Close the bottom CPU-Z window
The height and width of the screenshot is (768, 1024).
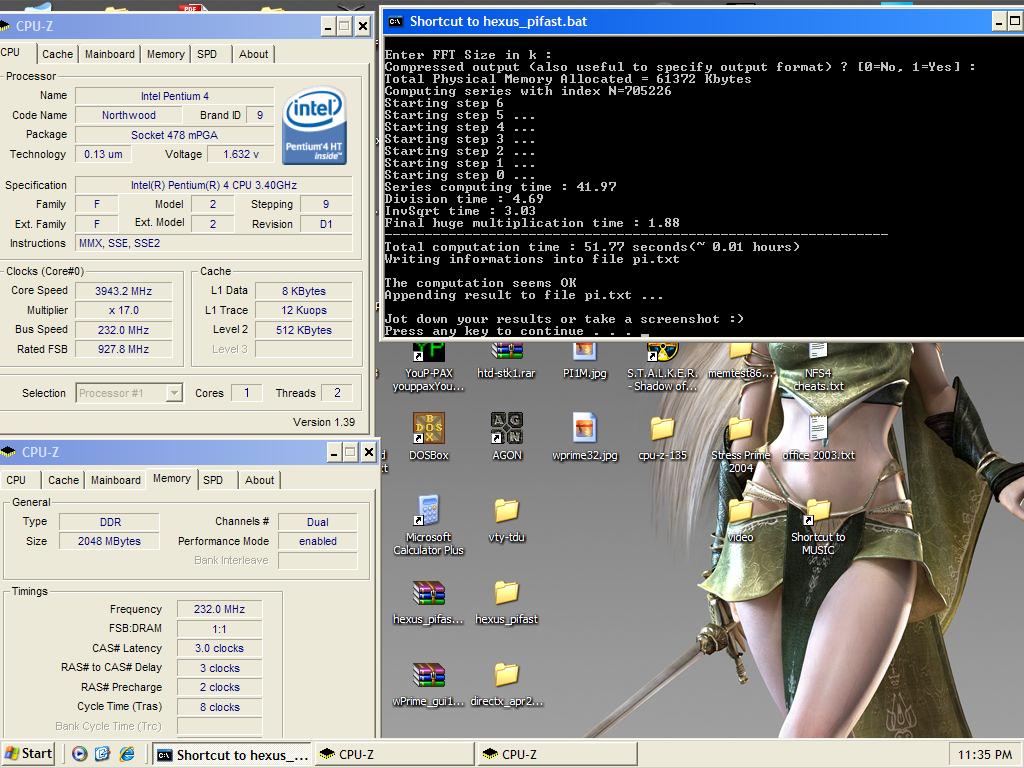coord(368,452)
